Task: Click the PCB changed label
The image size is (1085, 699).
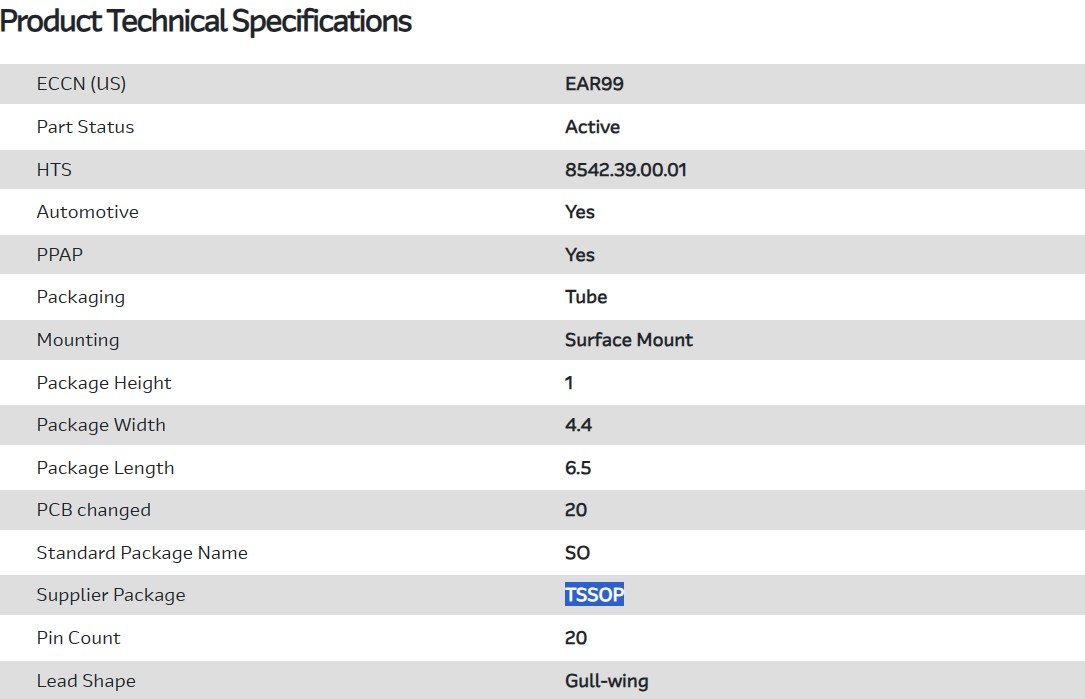Action: click(93, 510)
